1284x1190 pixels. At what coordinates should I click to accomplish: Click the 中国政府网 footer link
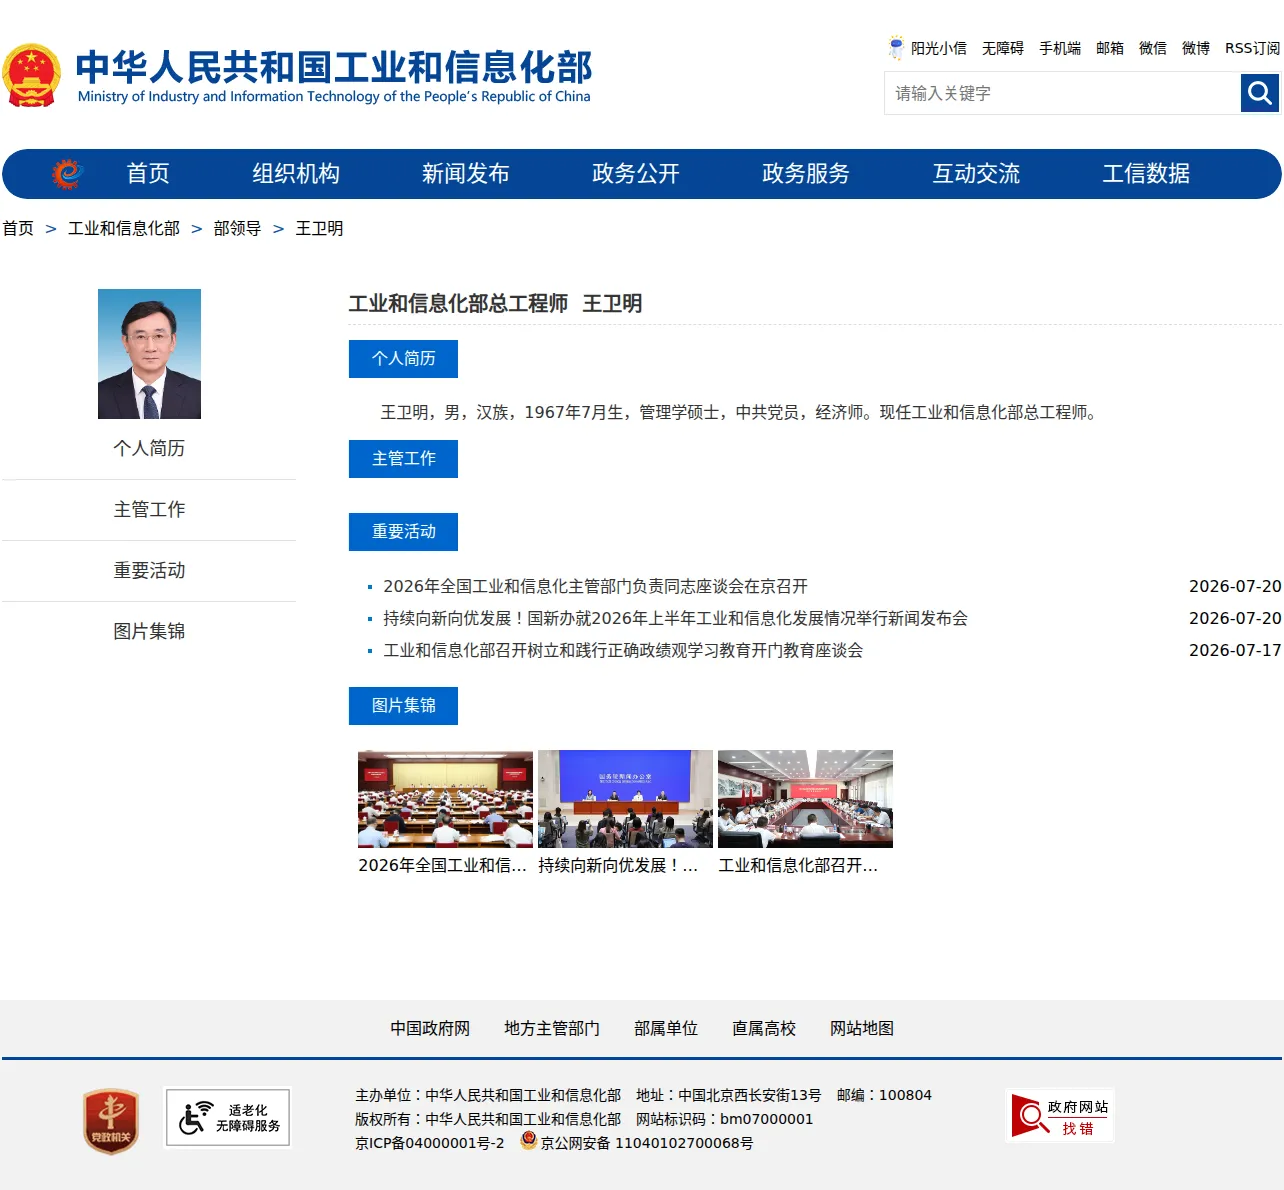click(x=430, y=1029)
